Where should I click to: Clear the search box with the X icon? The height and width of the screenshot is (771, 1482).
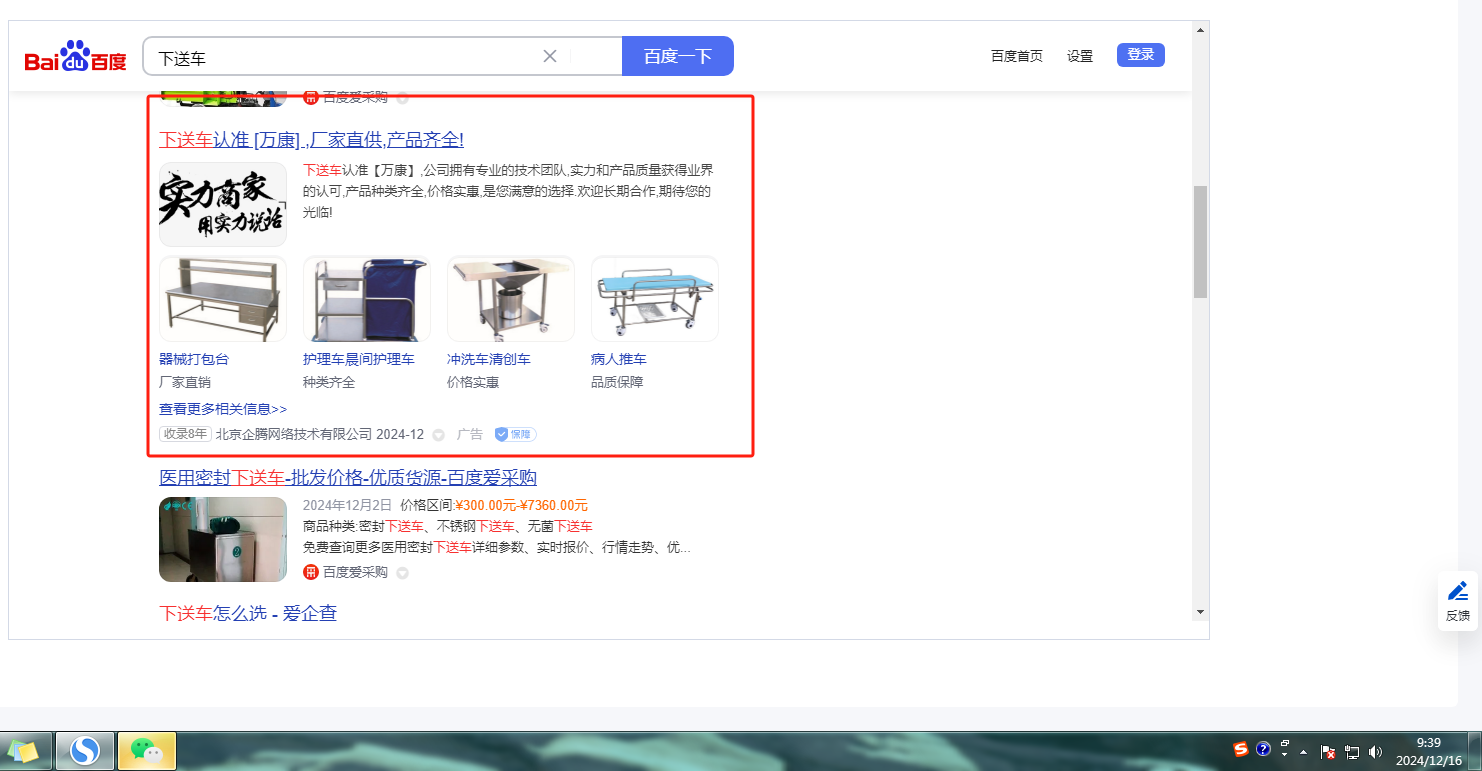pyautogui.click(x=549, y=56)
